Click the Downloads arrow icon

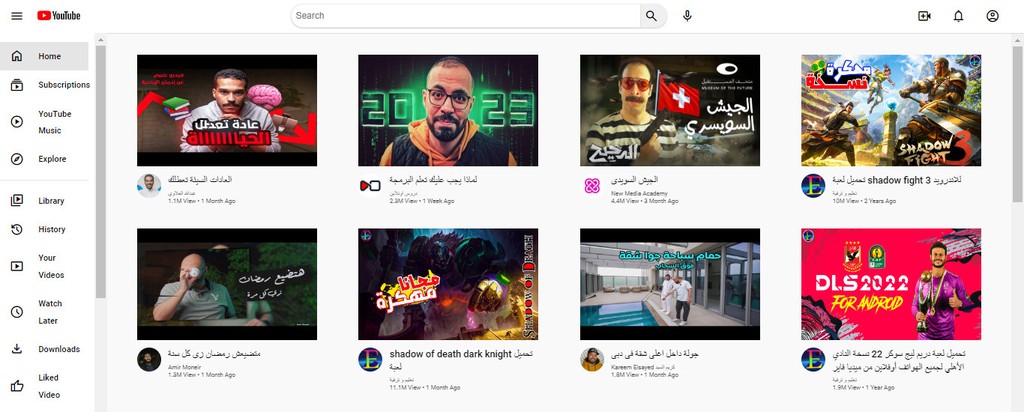(17, 349)
